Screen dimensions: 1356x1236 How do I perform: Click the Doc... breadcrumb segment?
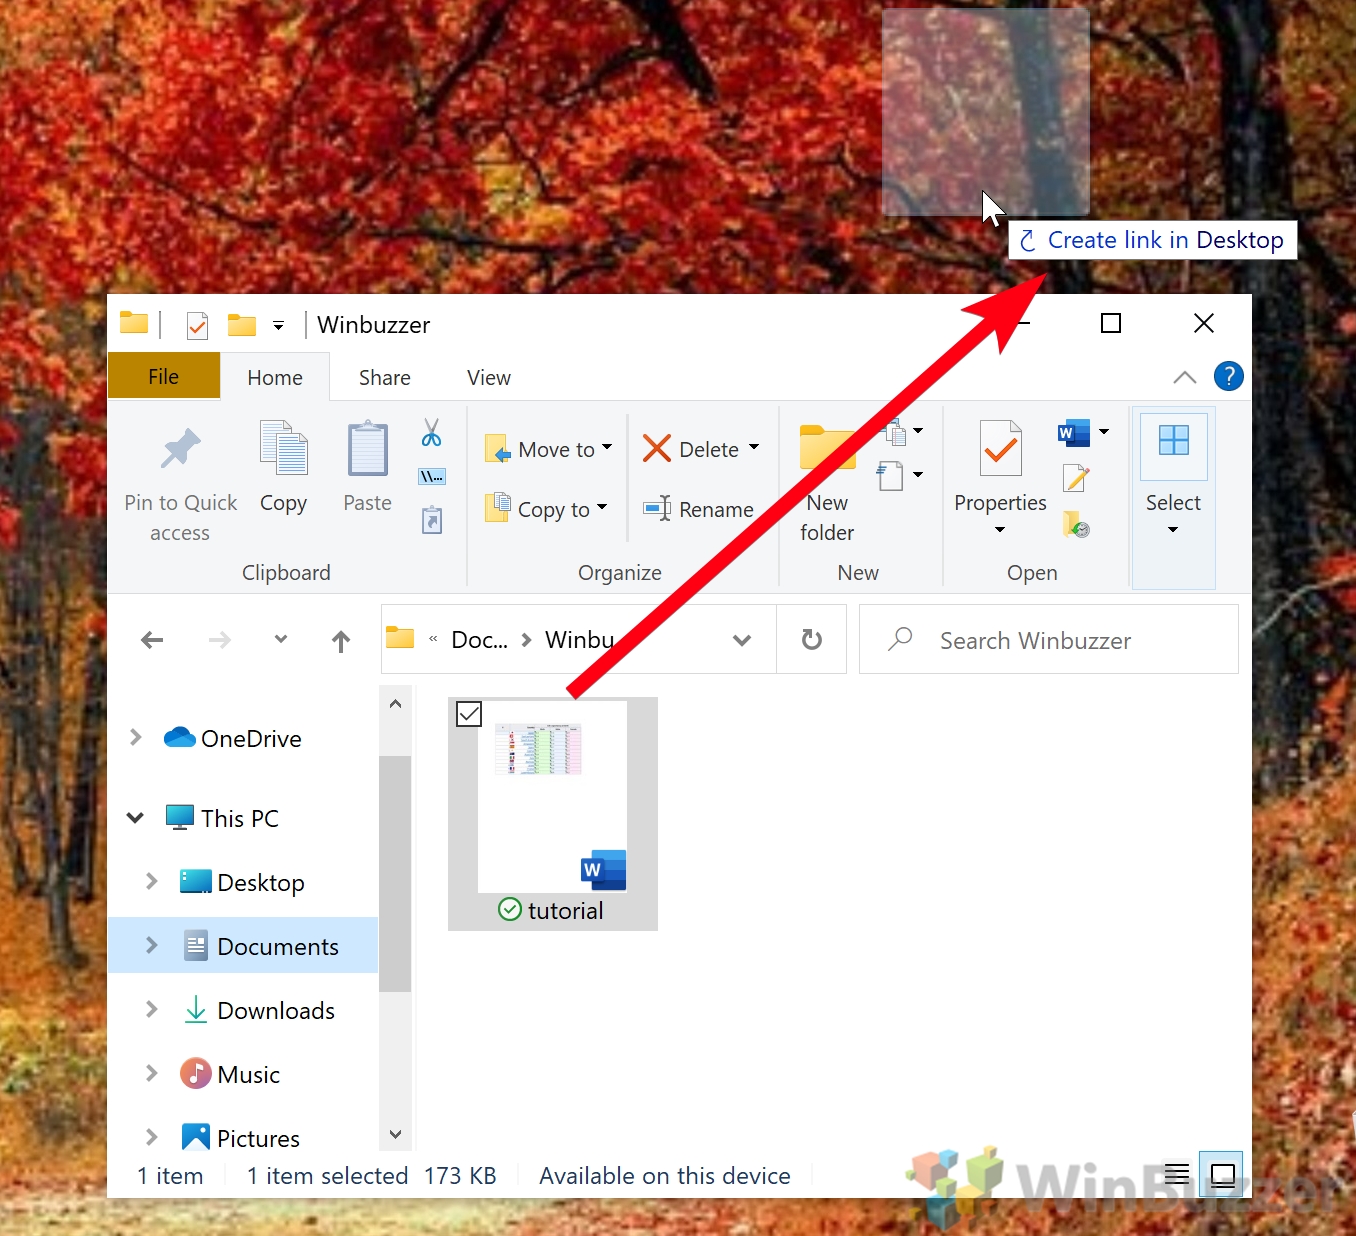tap(480, 640)
